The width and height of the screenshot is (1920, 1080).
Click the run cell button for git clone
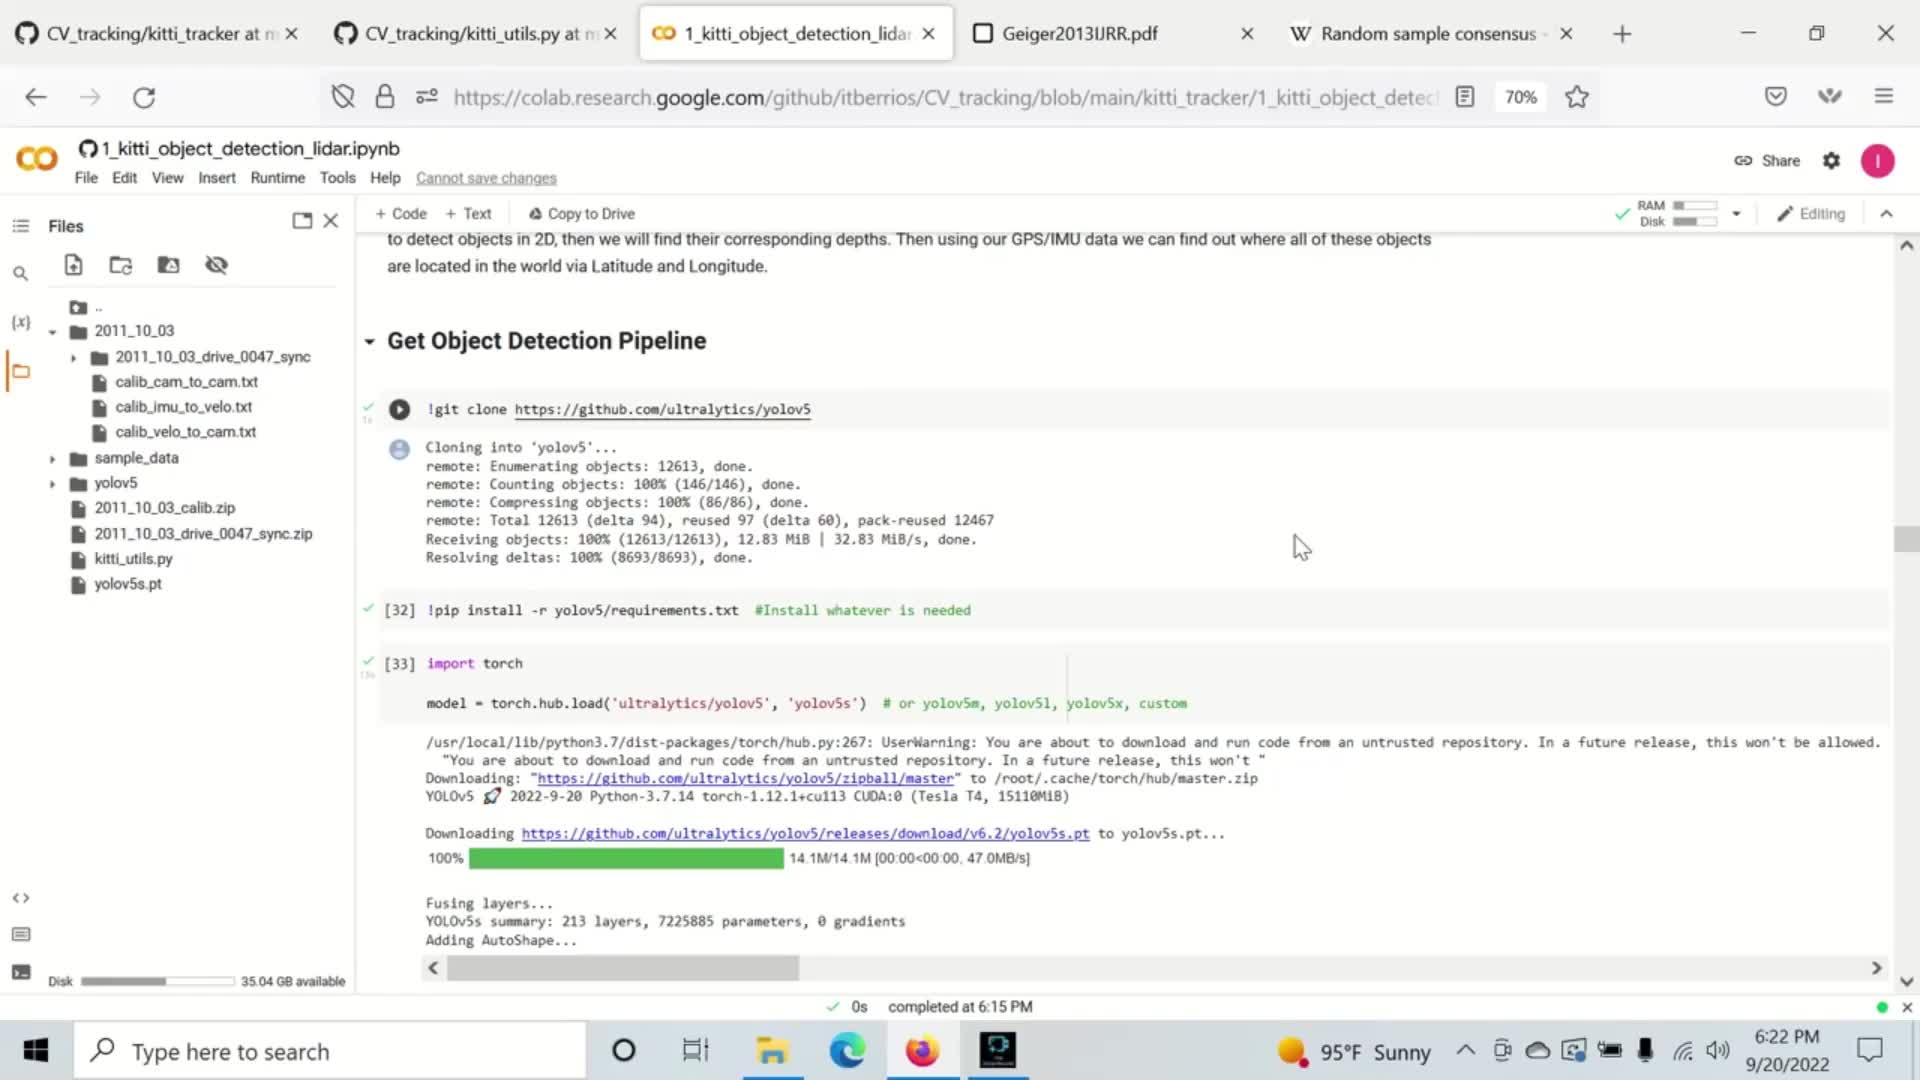pyautogui.click(x=400, y=409)
